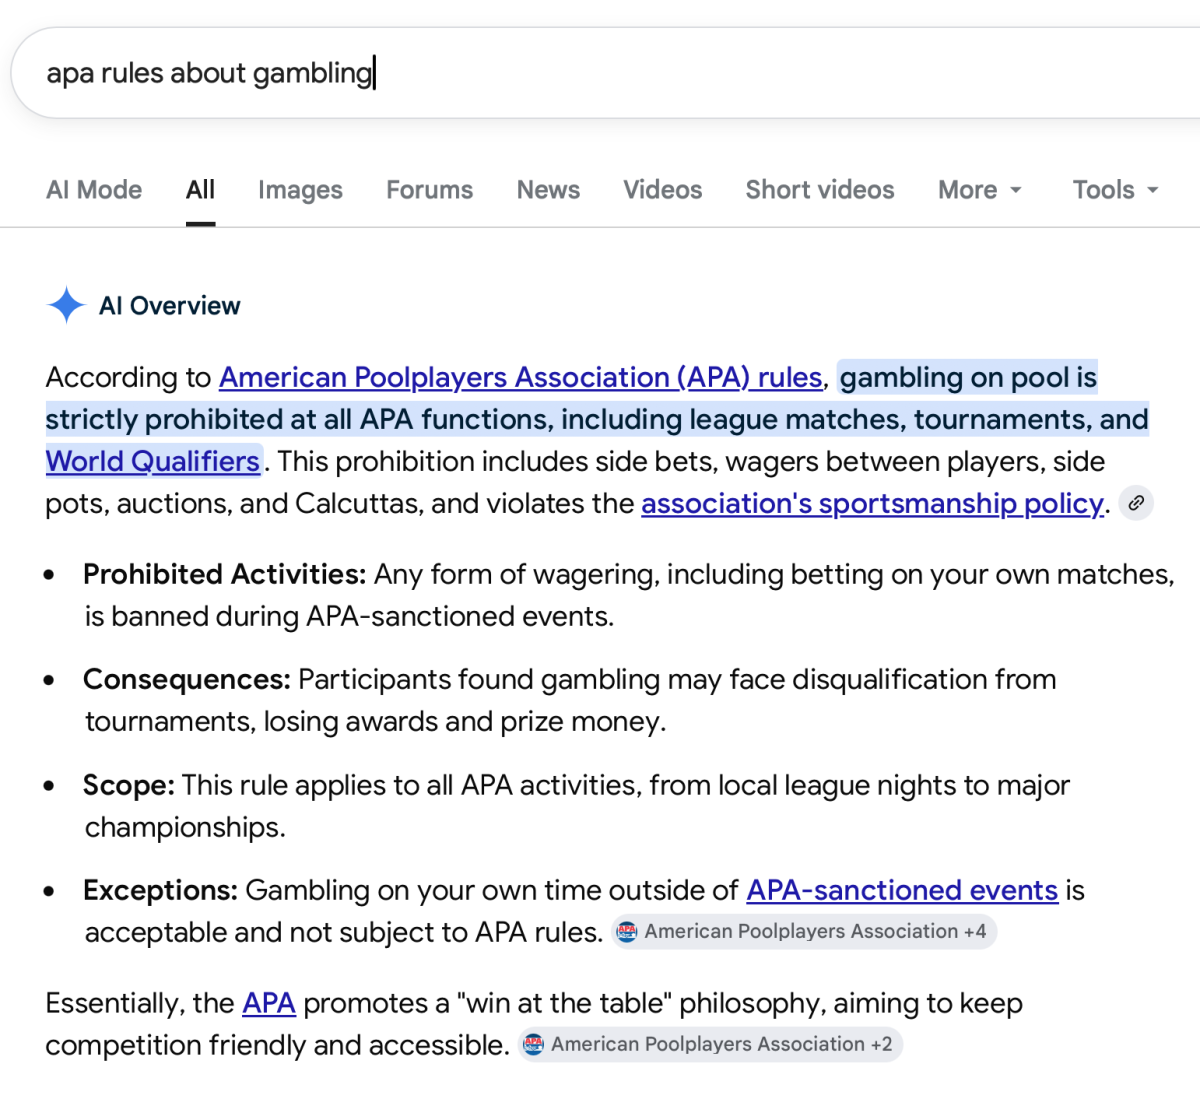The height and width of the screenshot is (1113, 1200).
Task: Switch to the Videos tab
Action: 662,190
